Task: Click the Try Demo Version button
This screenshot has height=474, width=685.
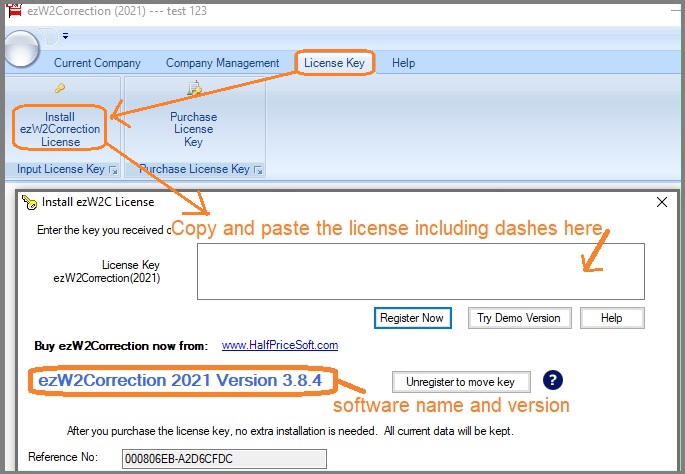Action: pyautogui.click(x=519, y=318)
